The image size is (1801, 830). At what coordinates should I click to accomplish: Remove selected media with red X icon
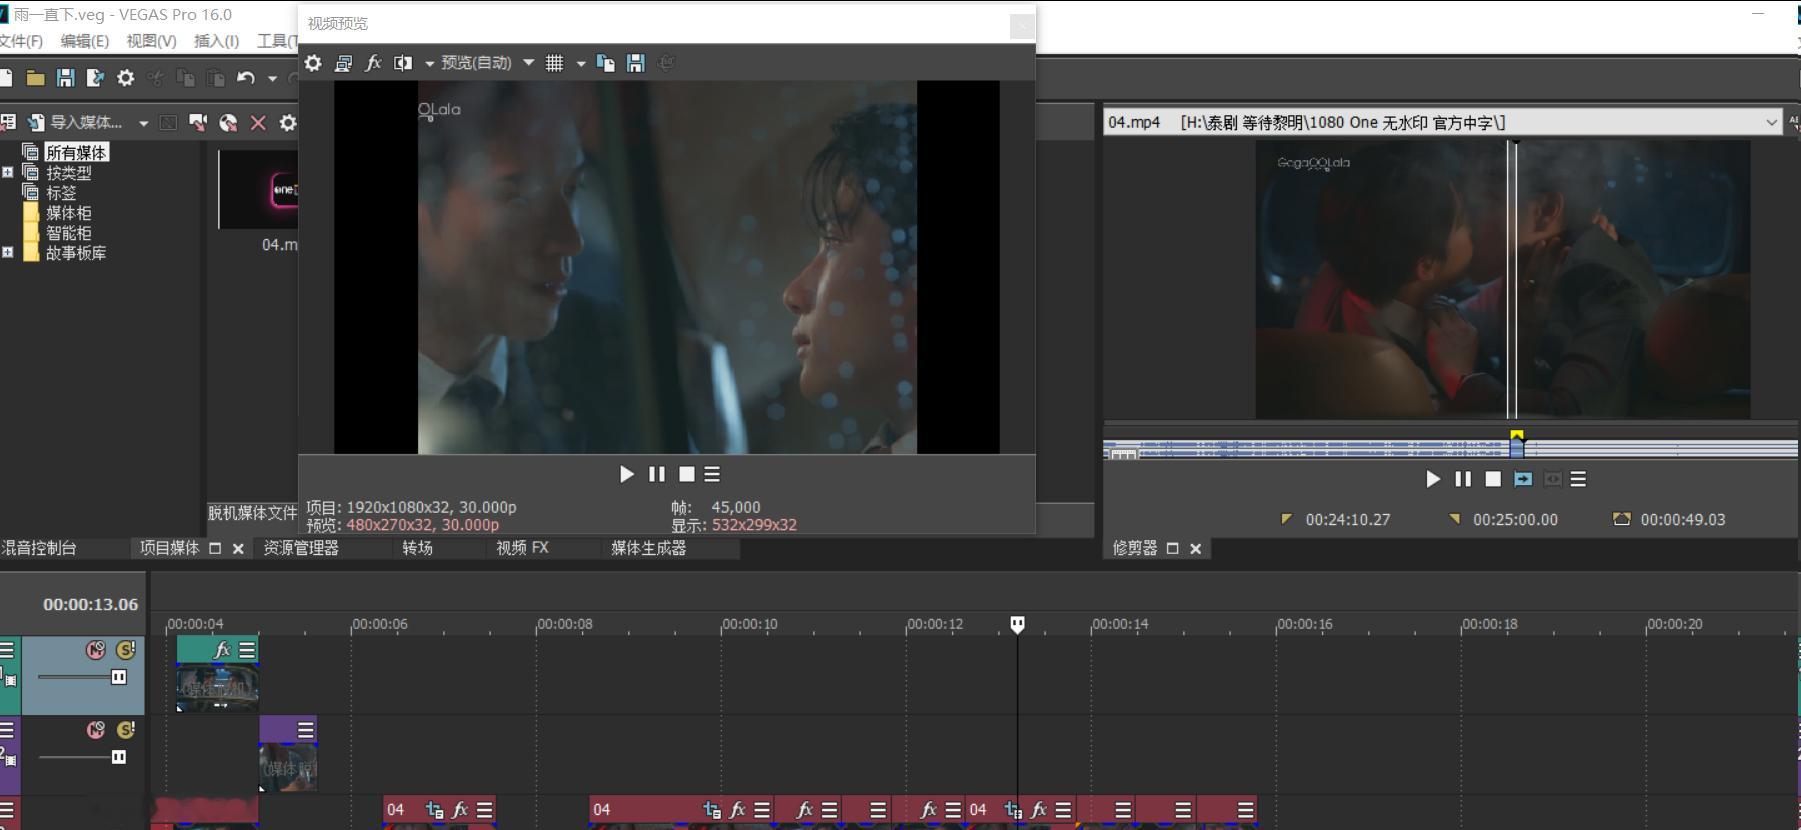(x=258, y=123)
